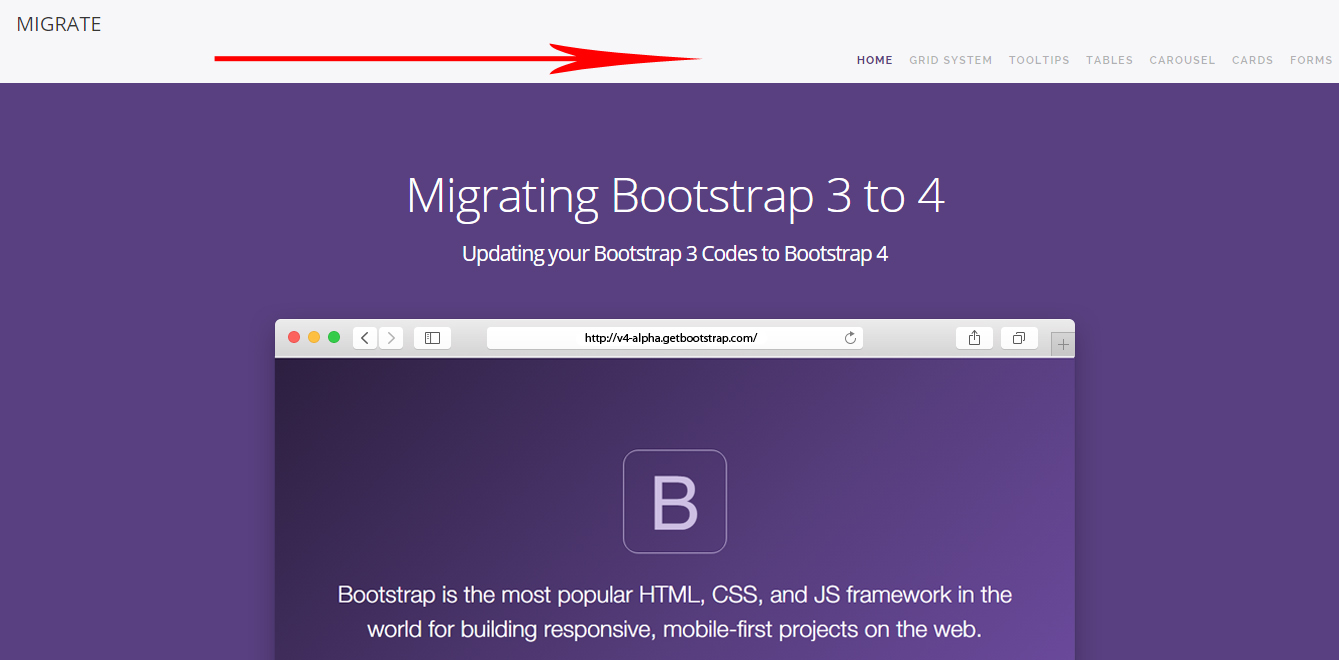The width and height of the screenshot is (1339, 660).
Task: Click the show tabs icon in mockup browser
Action: tap(1019, 338)
